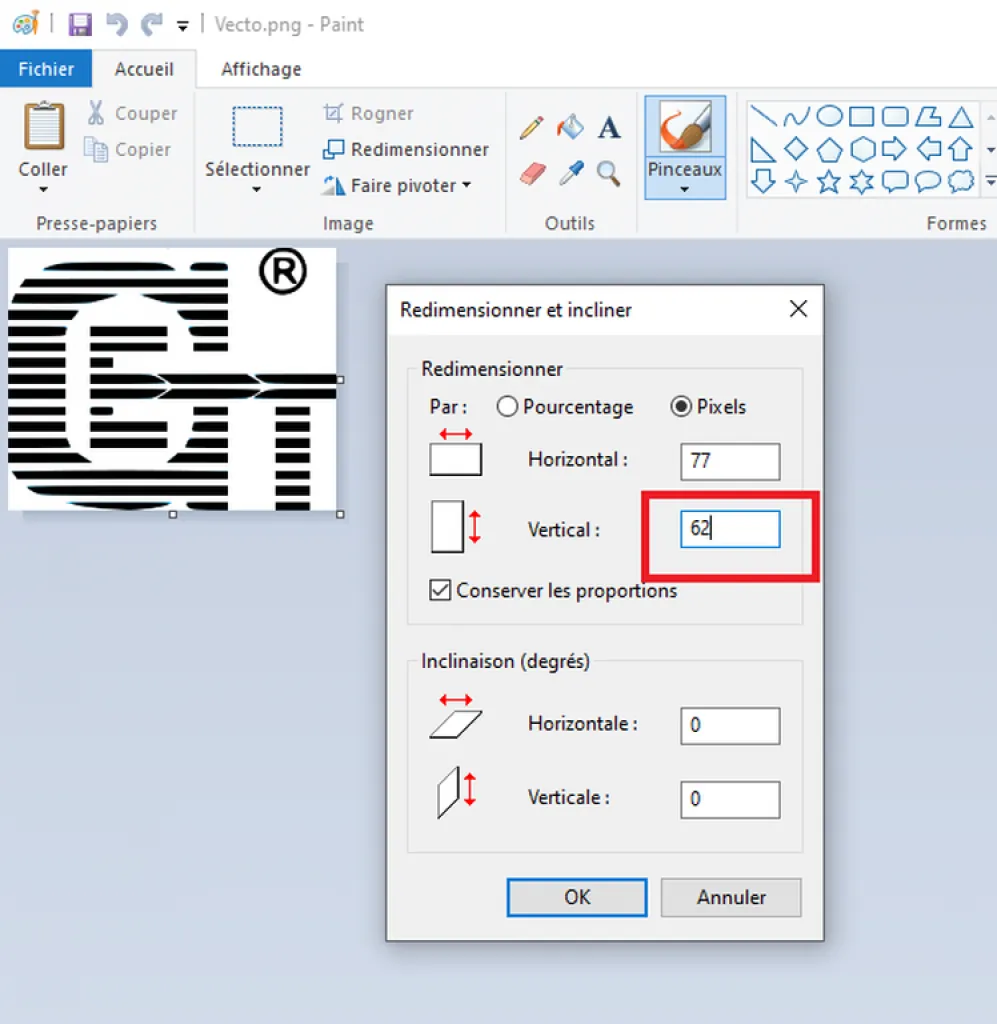Select the Rounded rectangle shape
The width and height of the screenshot is (997, 1024).
894,117
